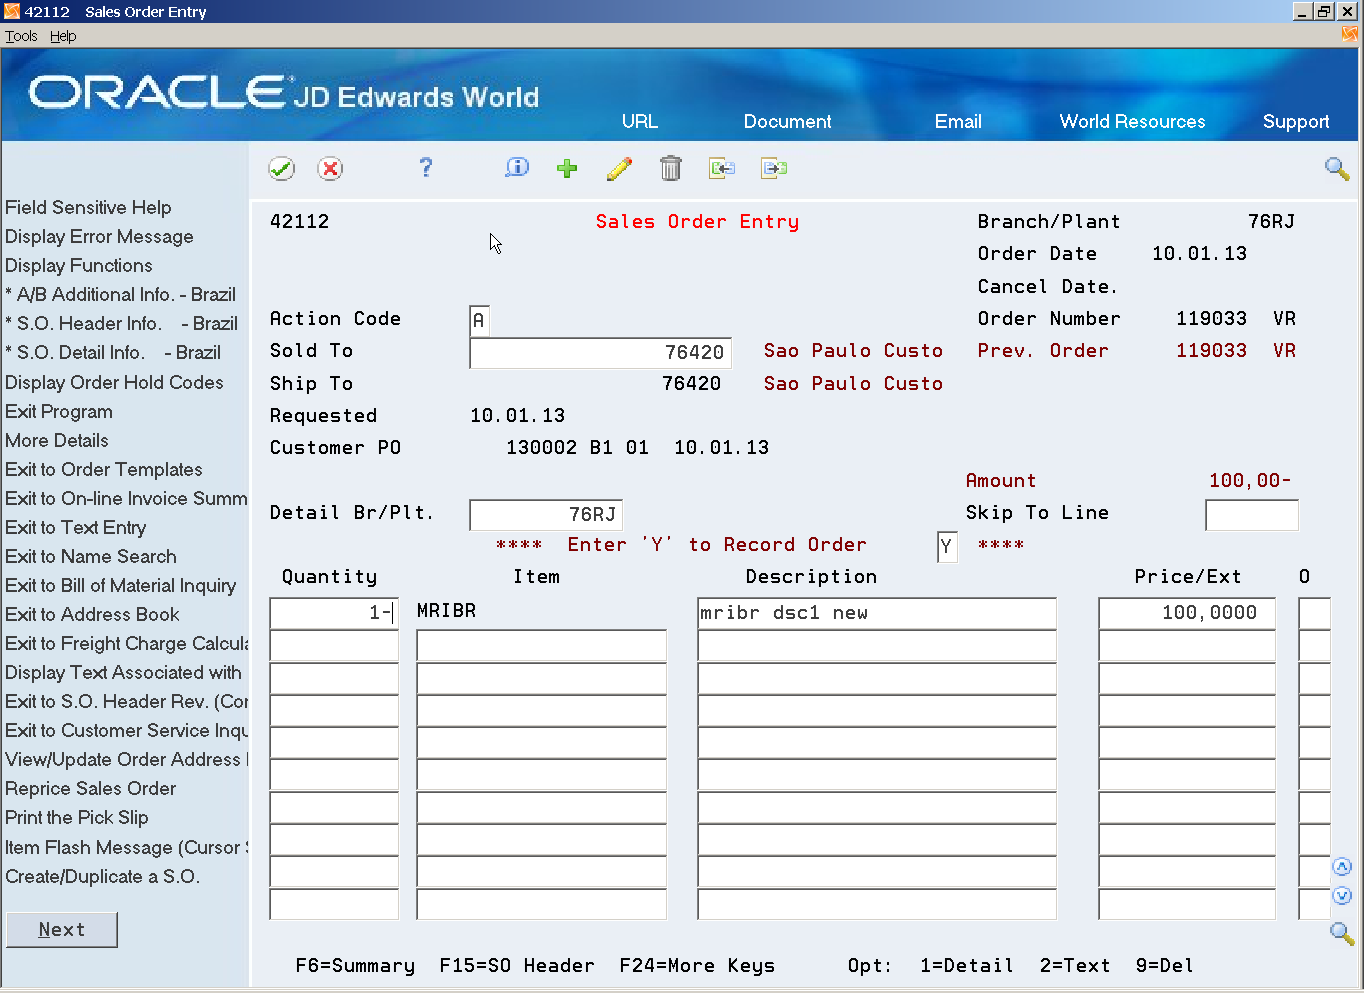Image resolution: width=1364 pixels, height=993 pixels.
Task: Click the magnifier icon below scroll arrows
Action: tap(1342, 934)
